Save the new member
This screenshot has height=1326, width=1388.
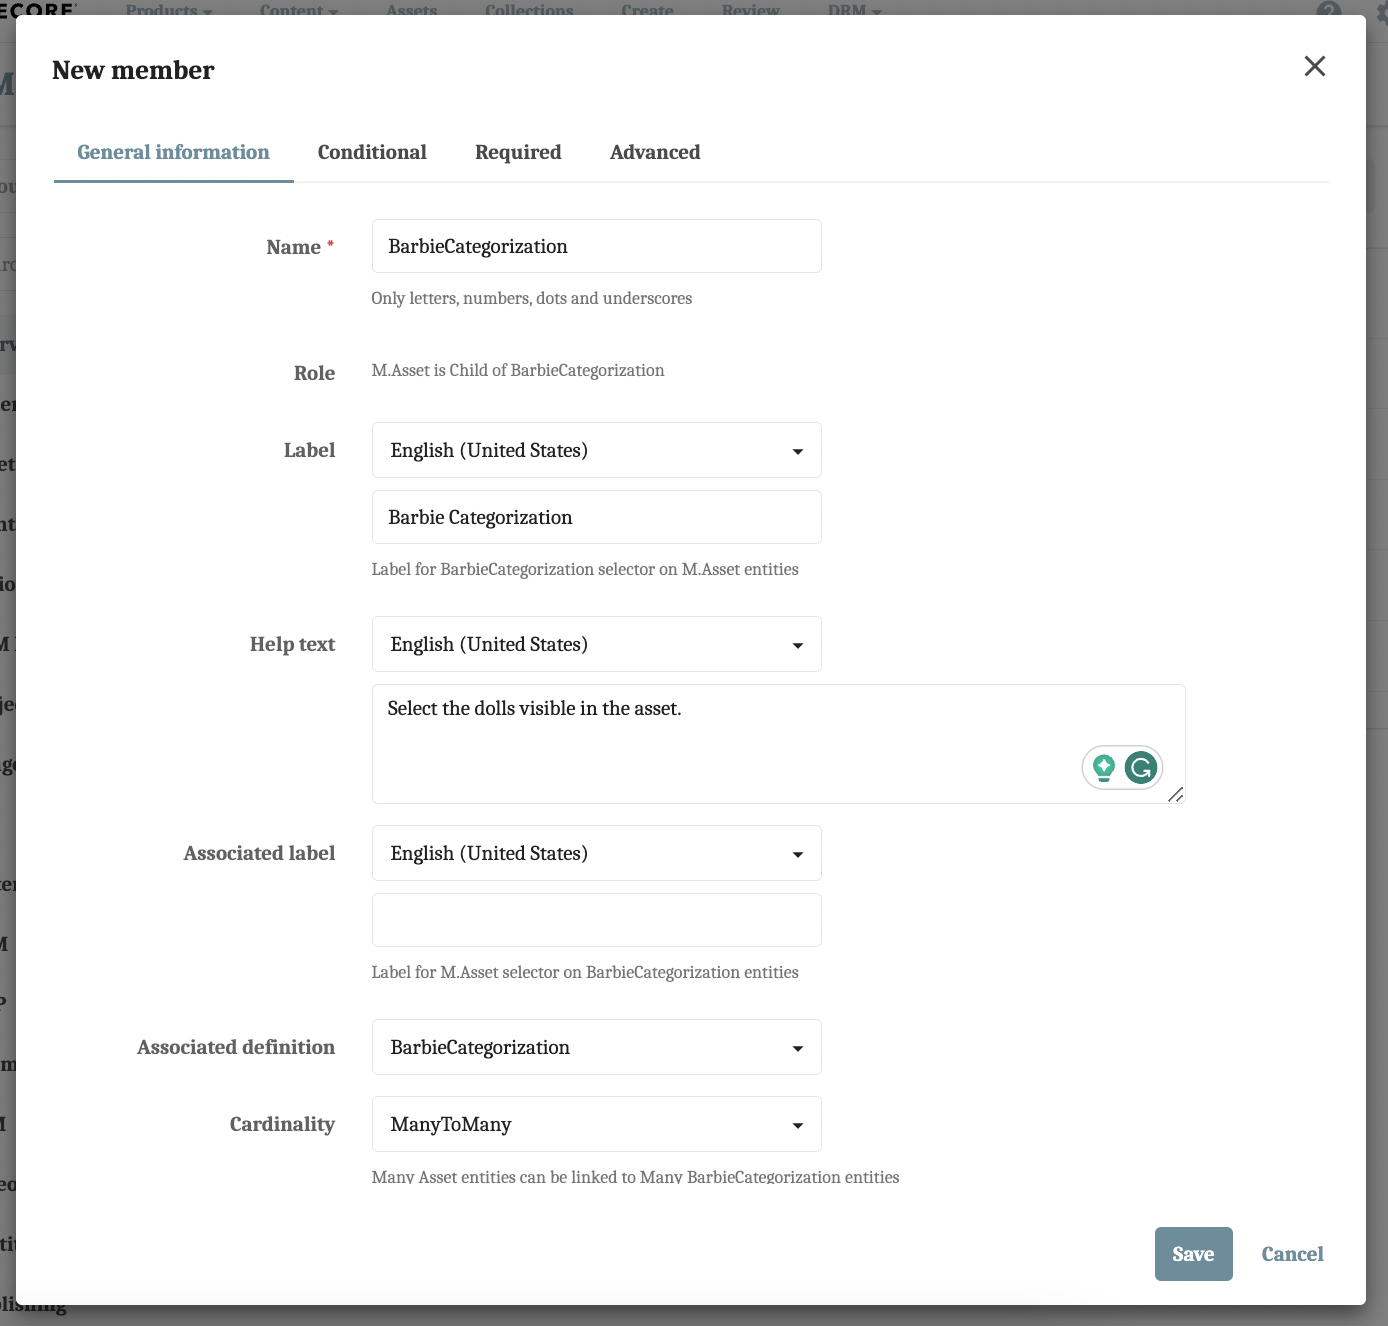(x=1193, y=1253)
